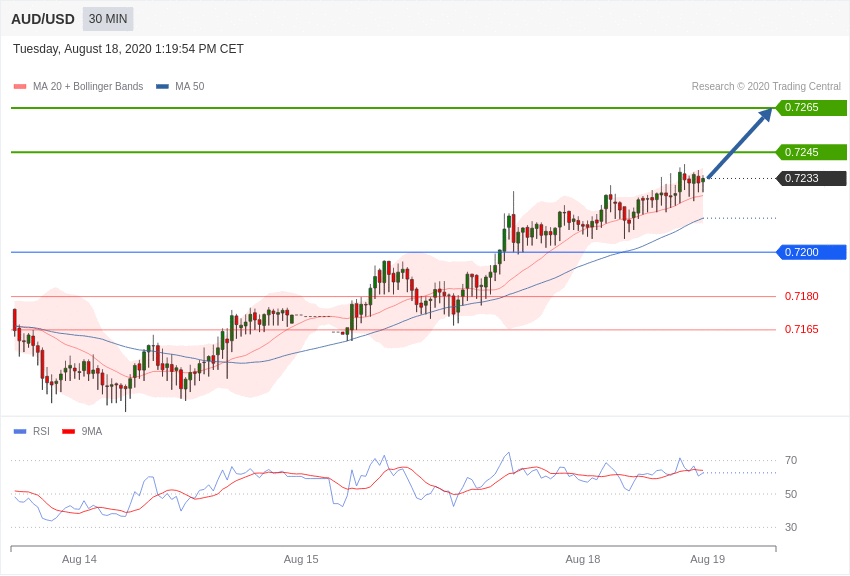Click the MA 50 legend label
Image resolution: width=850 pixels, height=576 pixels.
click(x=190, y=86)
